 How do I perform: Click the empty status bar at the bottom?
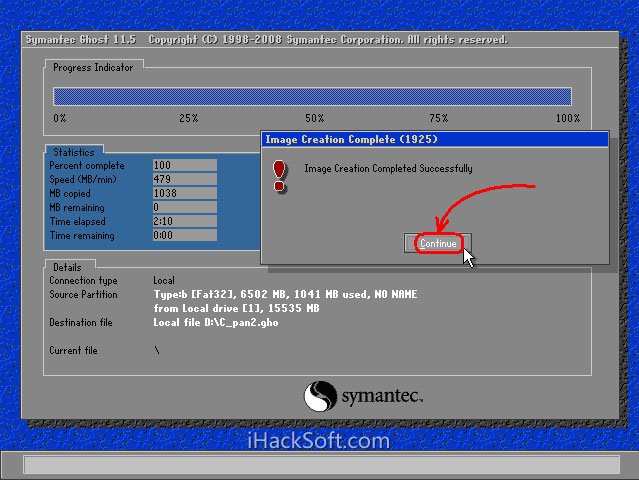[x=319, y=465]
